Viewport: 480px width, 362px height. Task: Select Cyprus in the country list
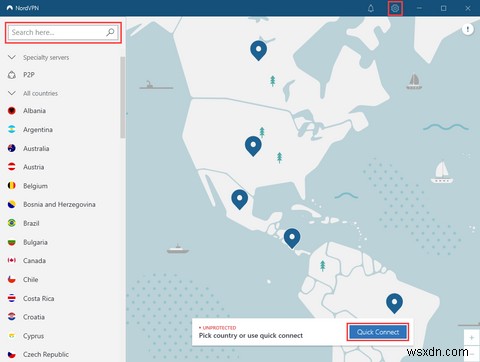pos(33,336)
